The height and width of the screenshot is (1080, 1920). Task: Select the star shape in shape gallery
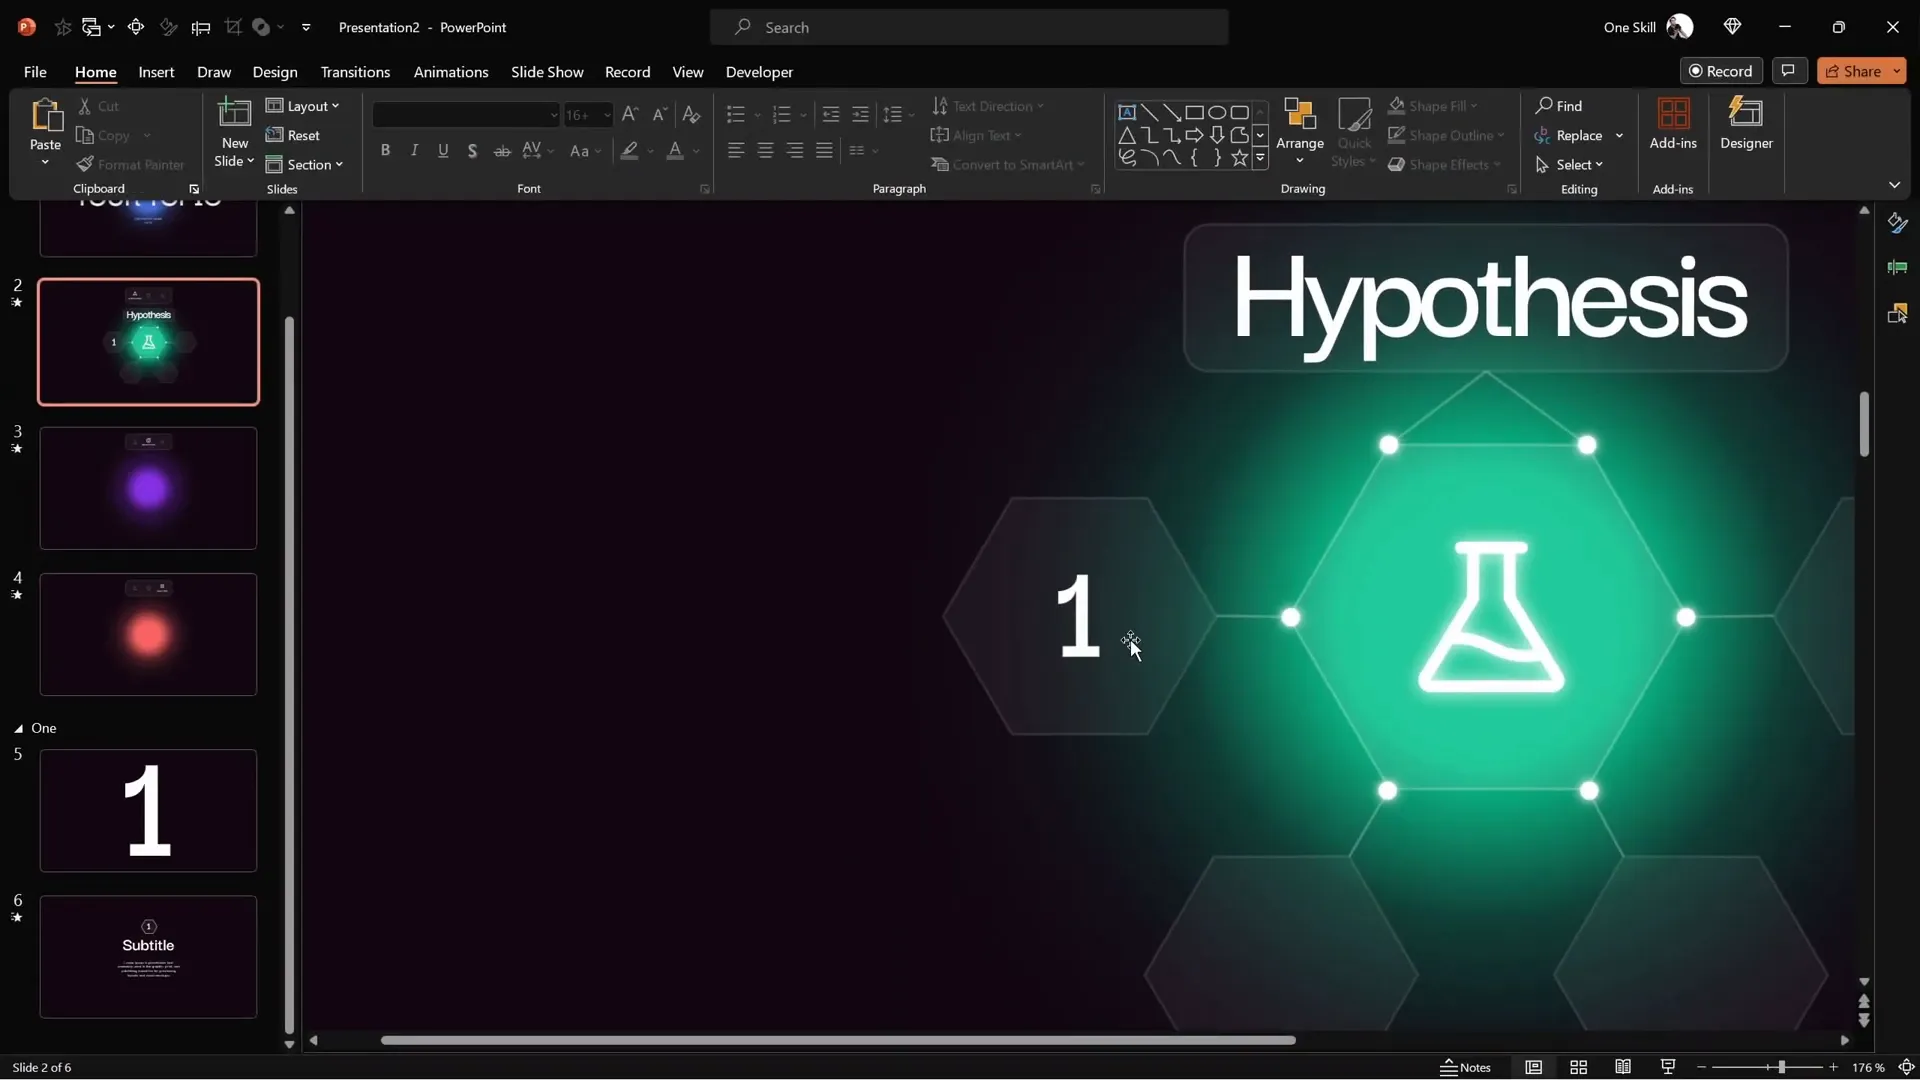pos(1239,158)
